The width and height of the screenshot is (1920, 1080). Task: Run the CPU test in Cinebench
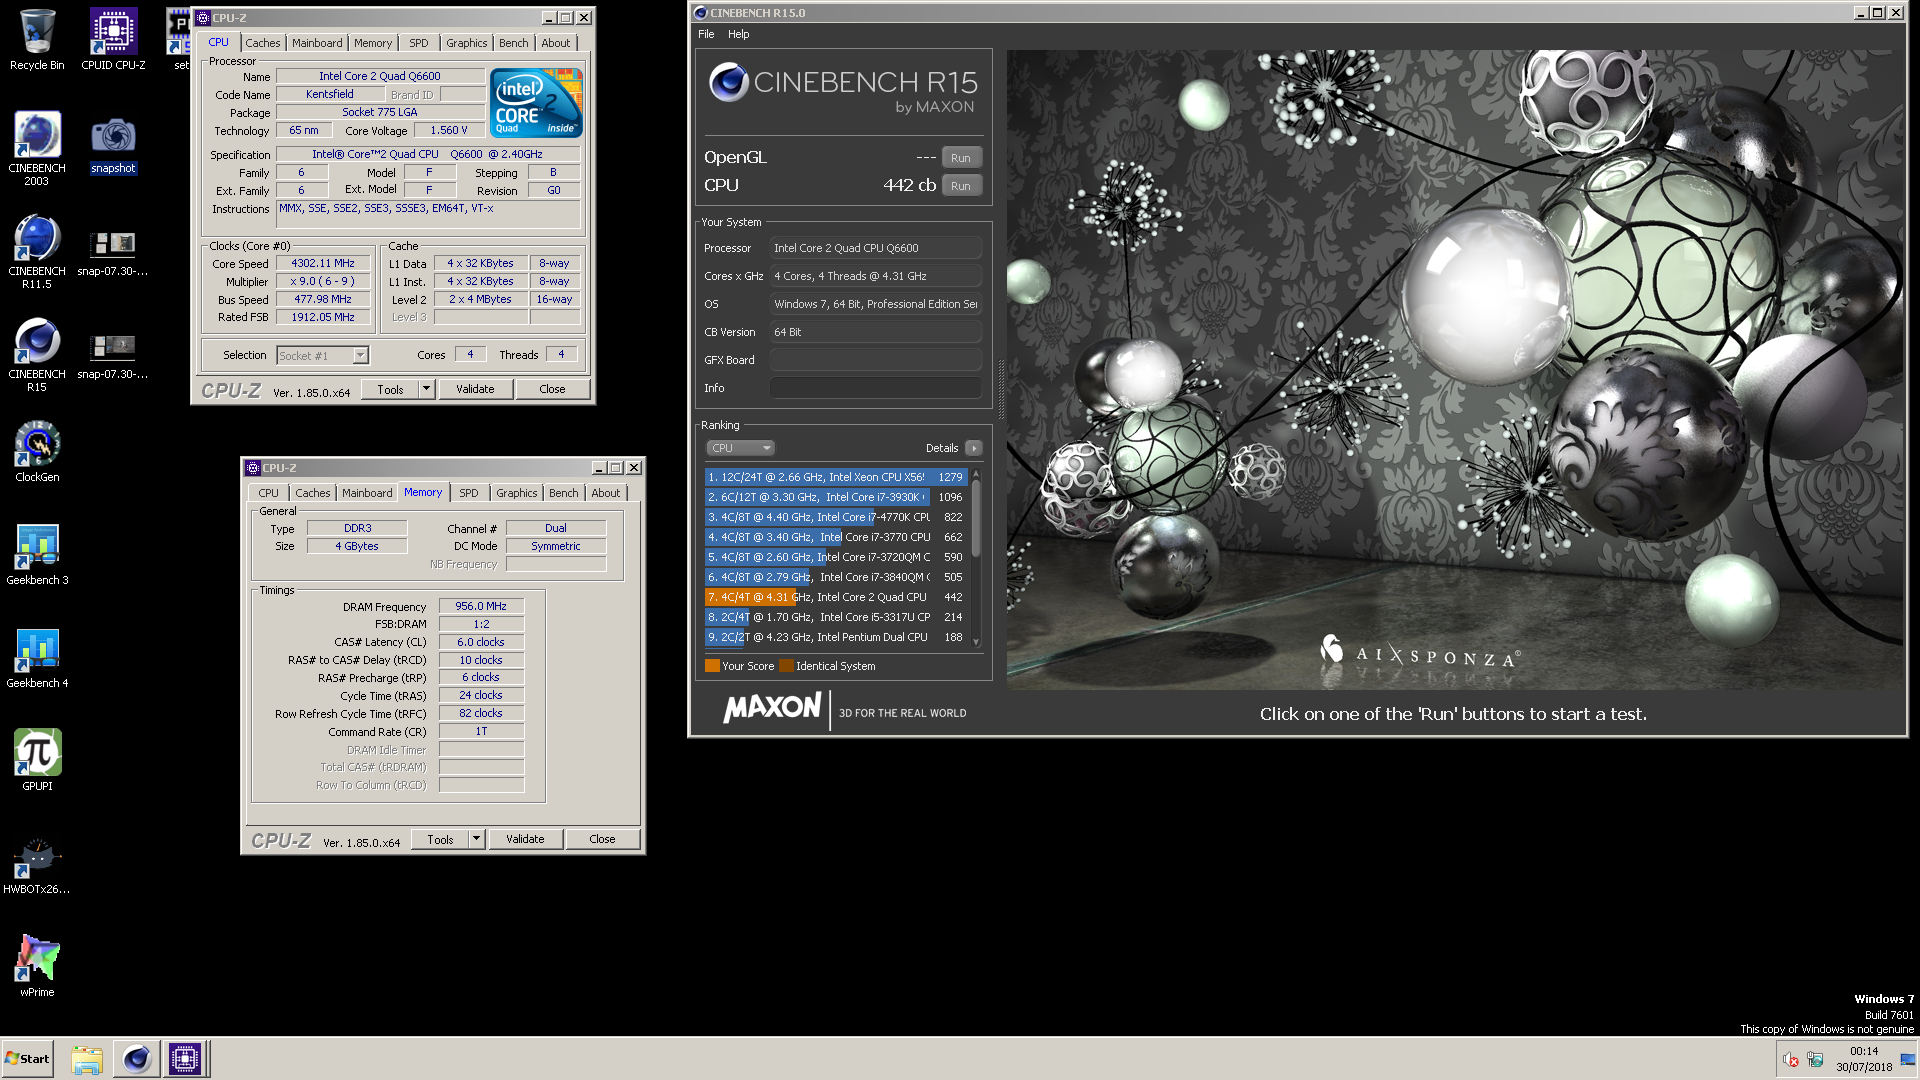click(961, 186)
